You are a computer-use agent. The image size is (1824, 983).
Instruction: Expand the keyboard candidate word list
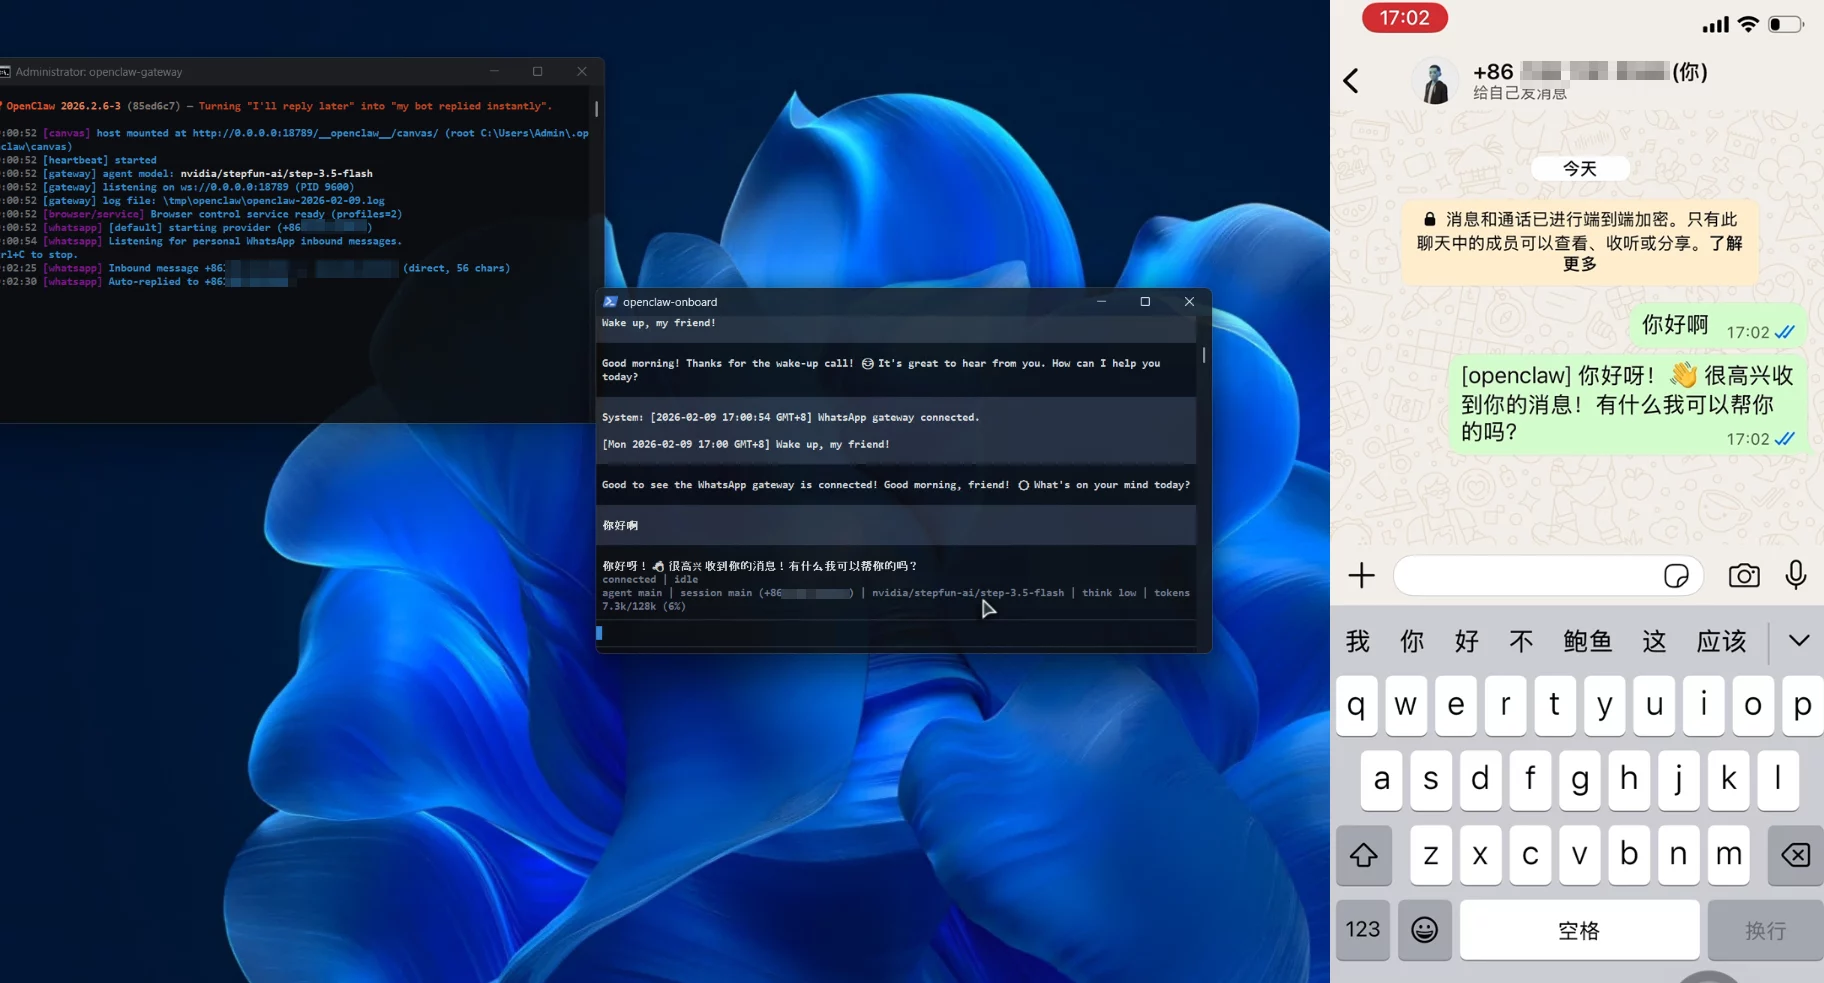[x=1799, y=641]
